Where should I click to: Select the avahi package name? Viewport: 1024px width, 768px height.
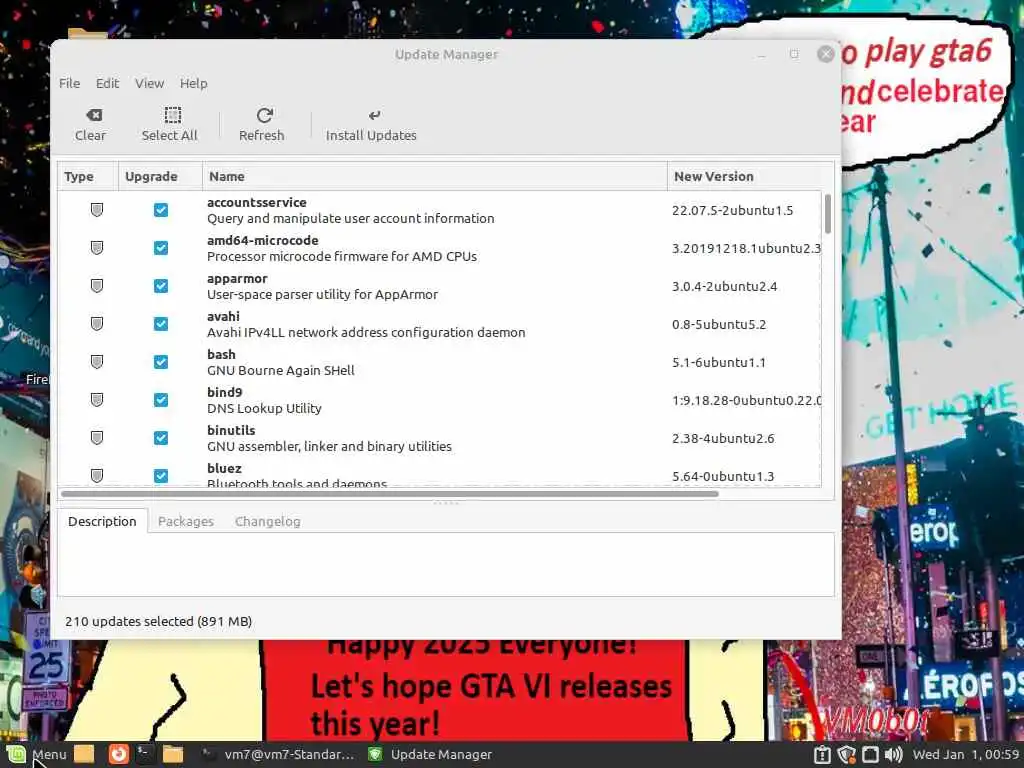[223, 316]
